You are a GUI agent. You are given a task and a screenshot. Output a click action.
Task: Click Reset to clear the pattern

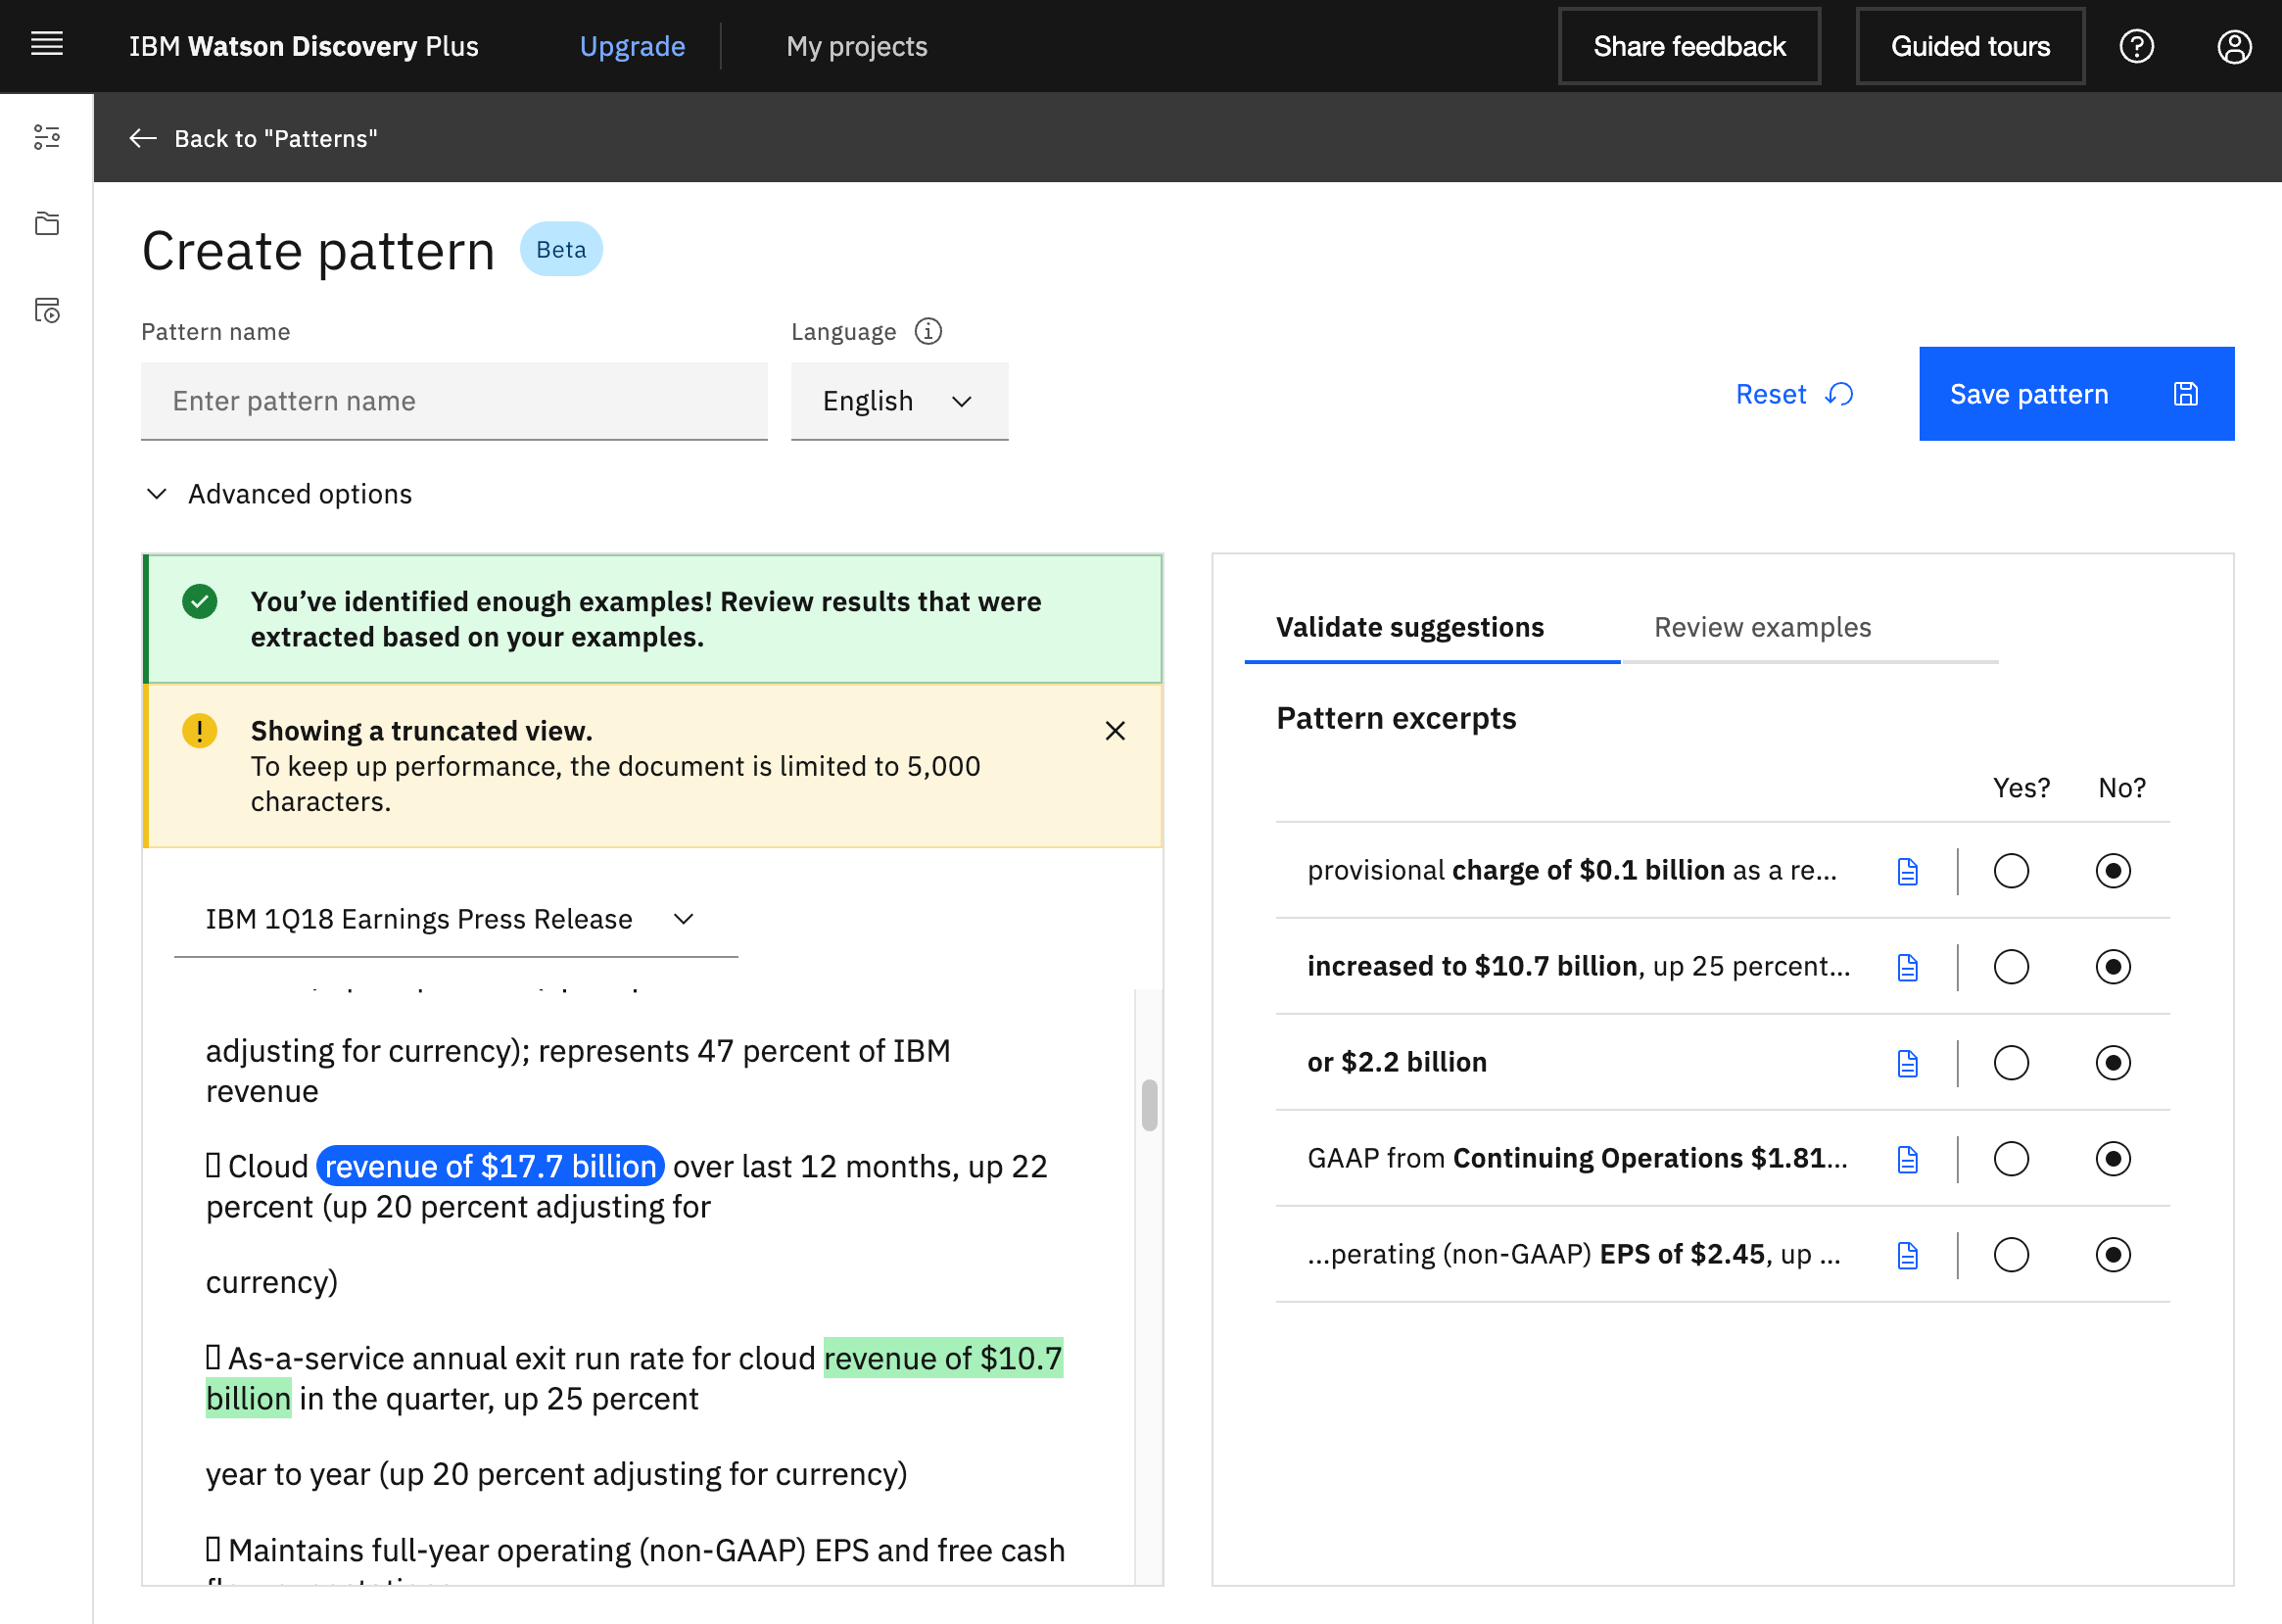click(1795, 394)
